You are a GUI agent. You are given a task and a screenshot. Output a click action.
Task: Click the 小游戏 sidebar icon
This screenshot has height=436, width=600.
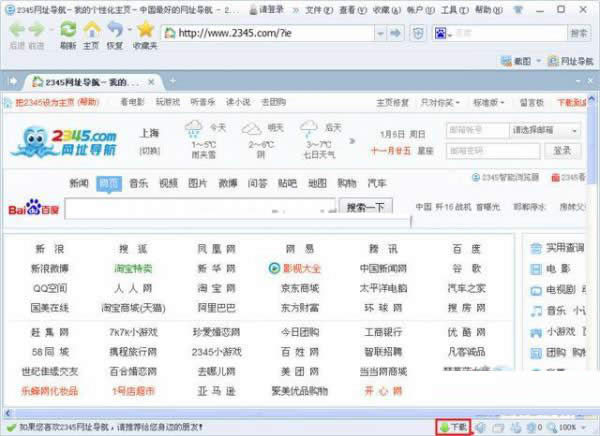536,332
